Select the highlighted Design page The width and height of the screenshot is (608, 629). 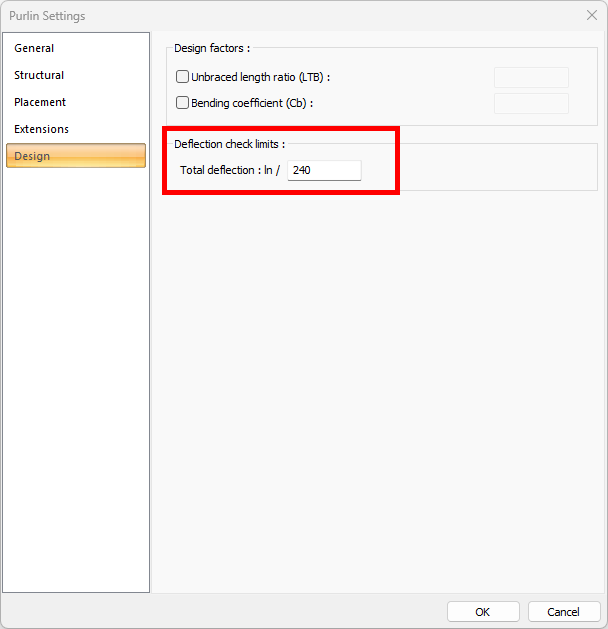click(x=76, y=156)
